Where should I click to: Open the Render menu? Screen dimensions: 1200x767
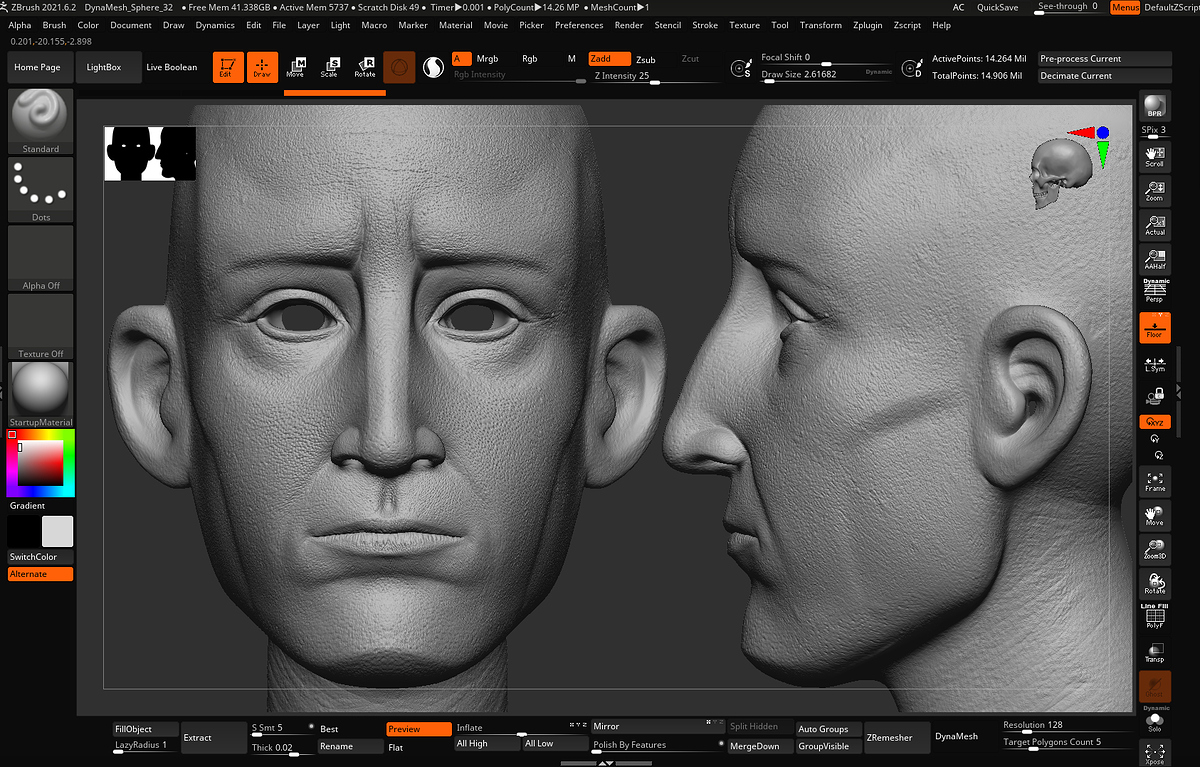click(629, 25)
